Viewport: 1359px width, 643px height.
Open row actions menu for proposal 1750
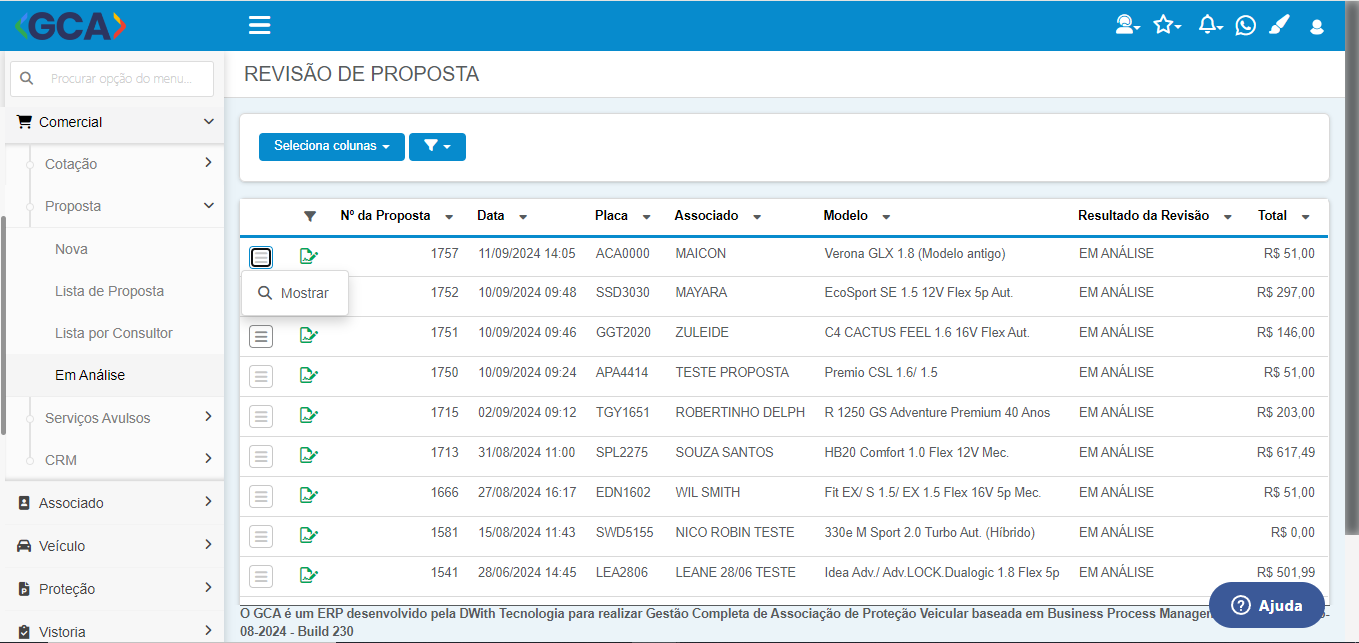pos(261,376)
